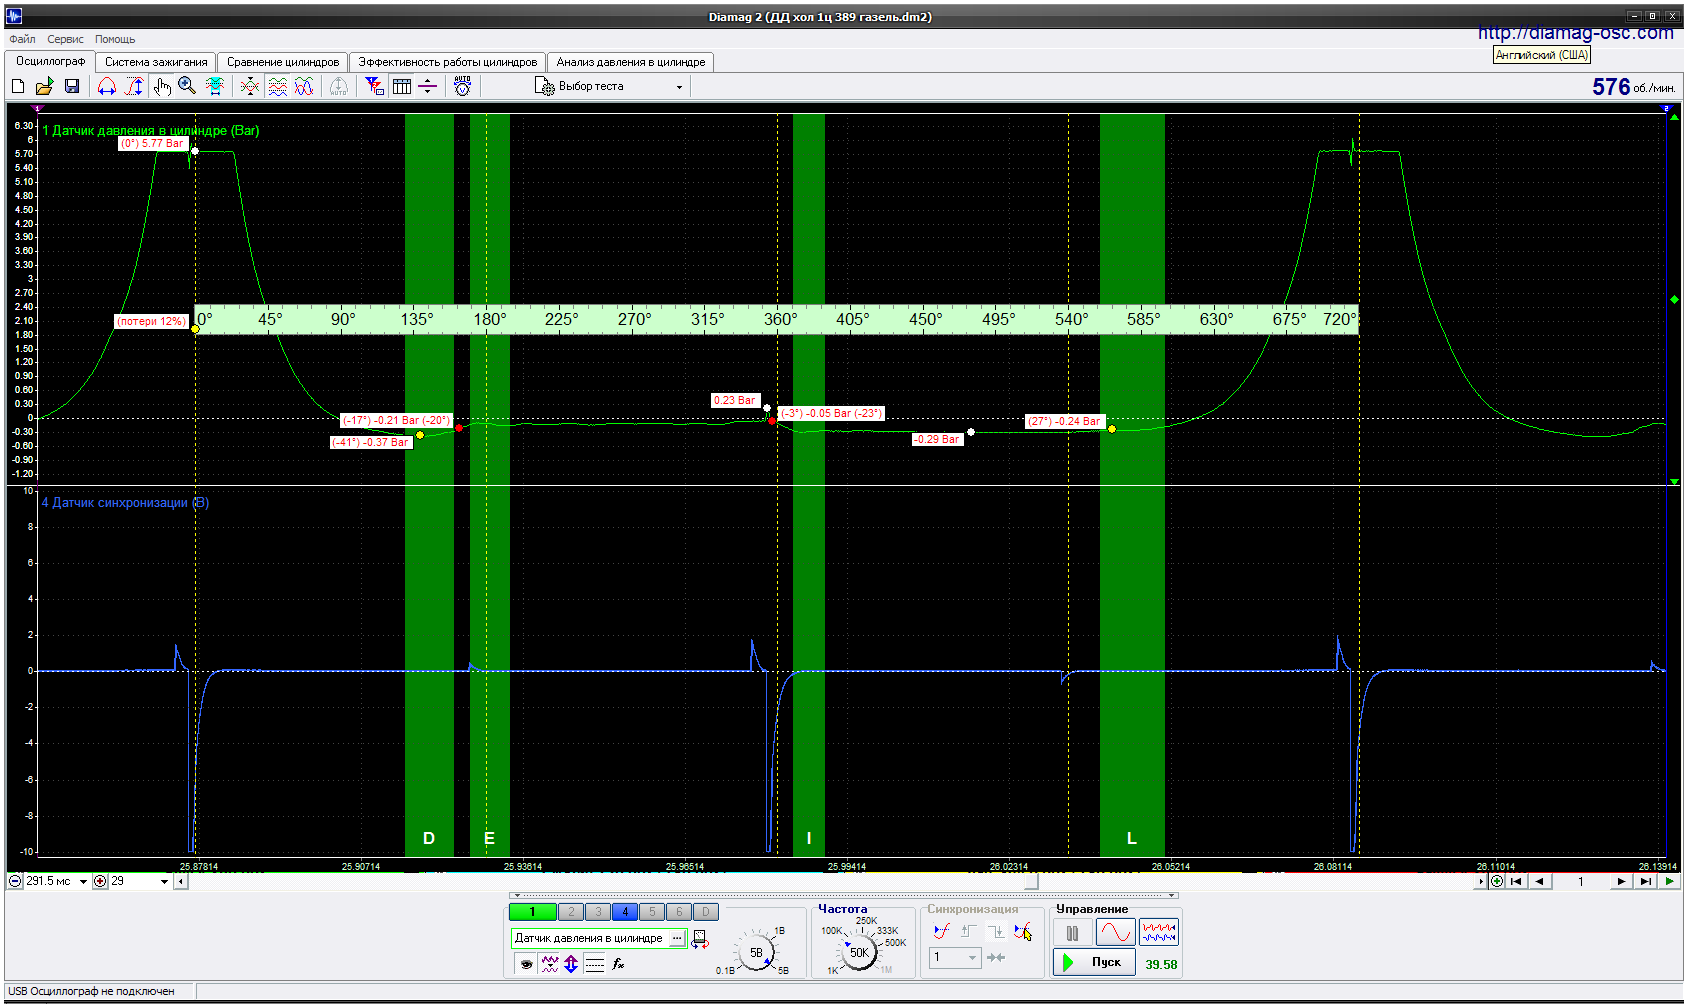Open the Выбор теста dropdown

pos(610,87)
